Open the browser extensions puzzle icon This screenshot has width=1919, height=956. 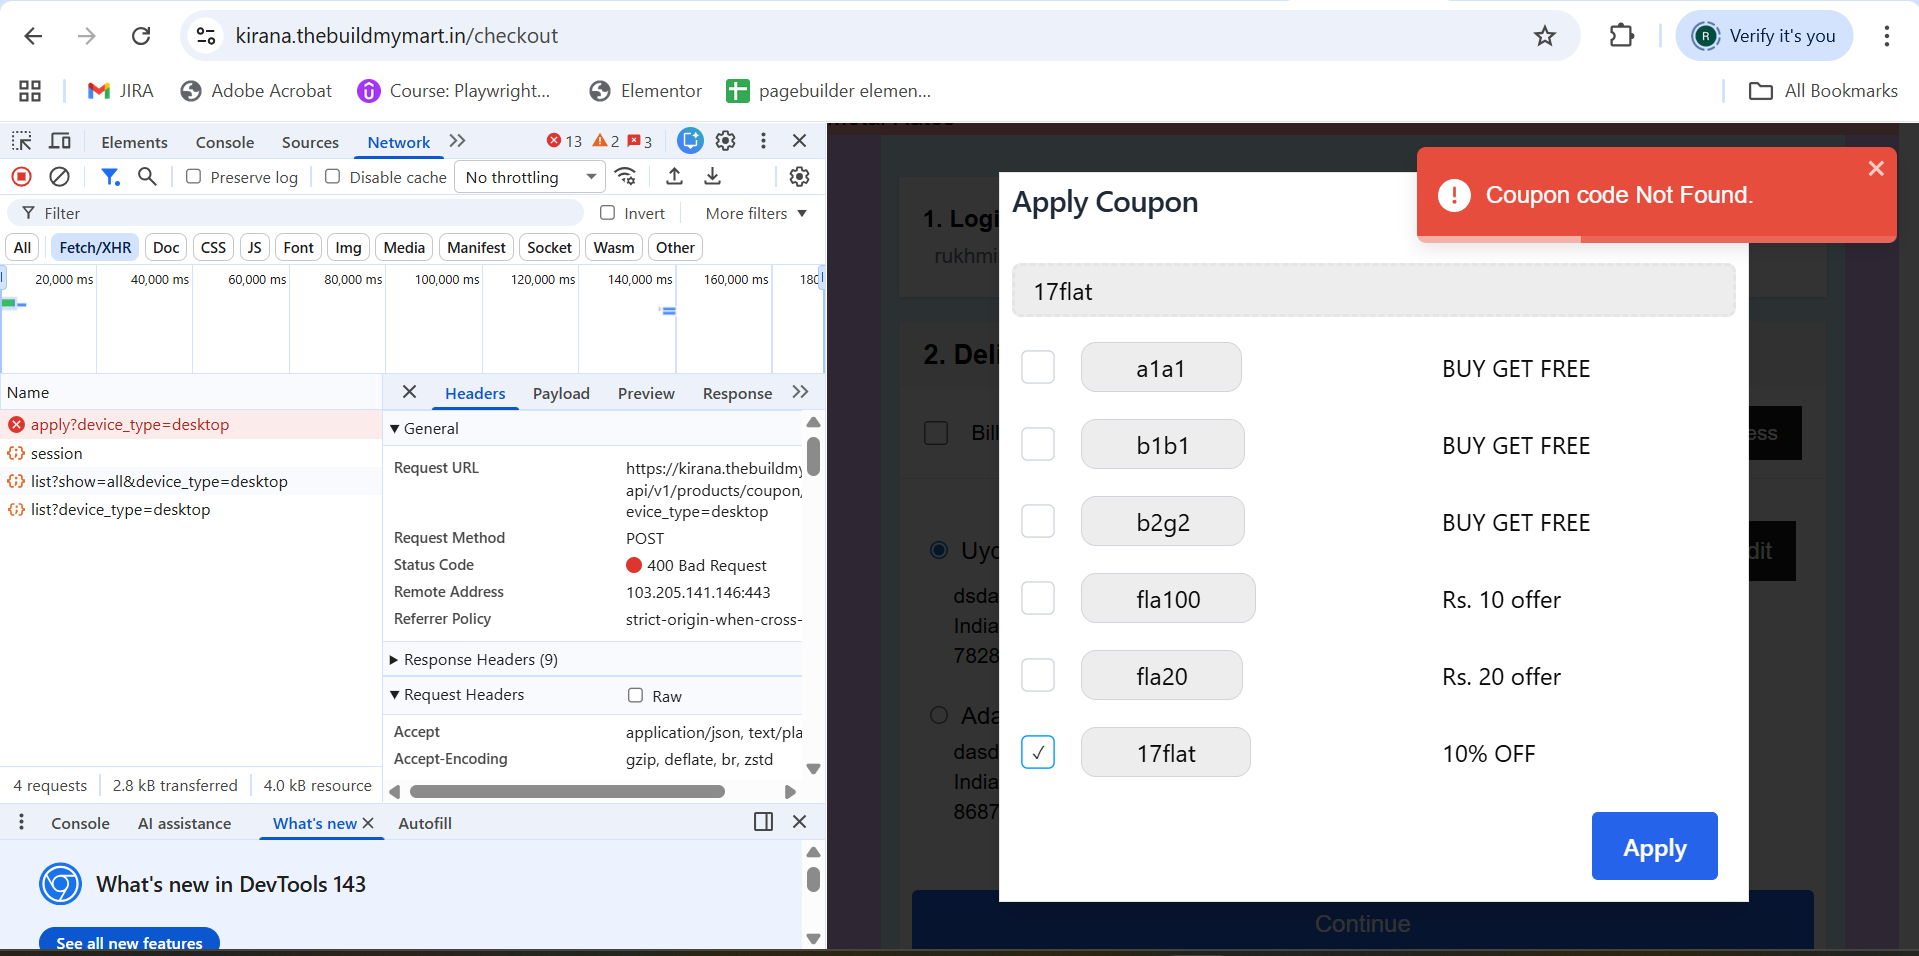point(1621,36)
